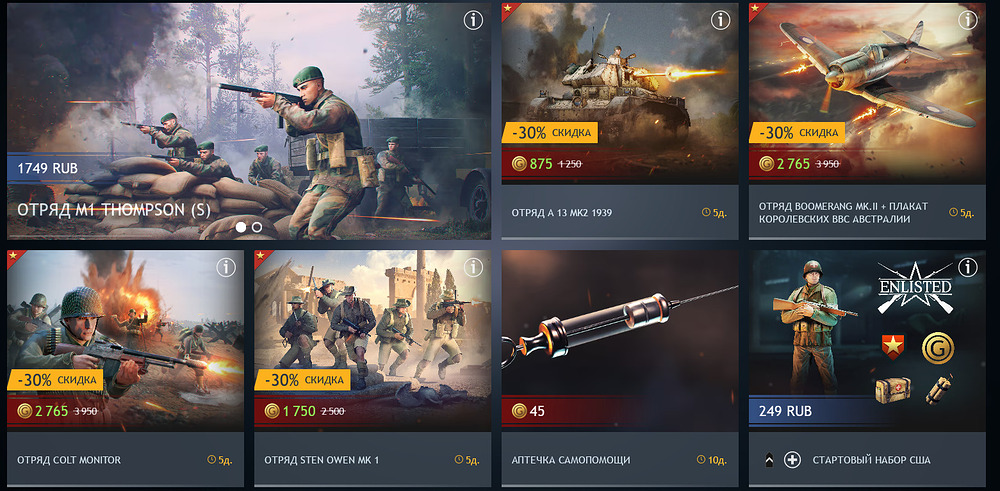This screenshot has height=491, width=1000.
Task: Click plus icon beside Стартовый набор США
Action: pos(792,460)
